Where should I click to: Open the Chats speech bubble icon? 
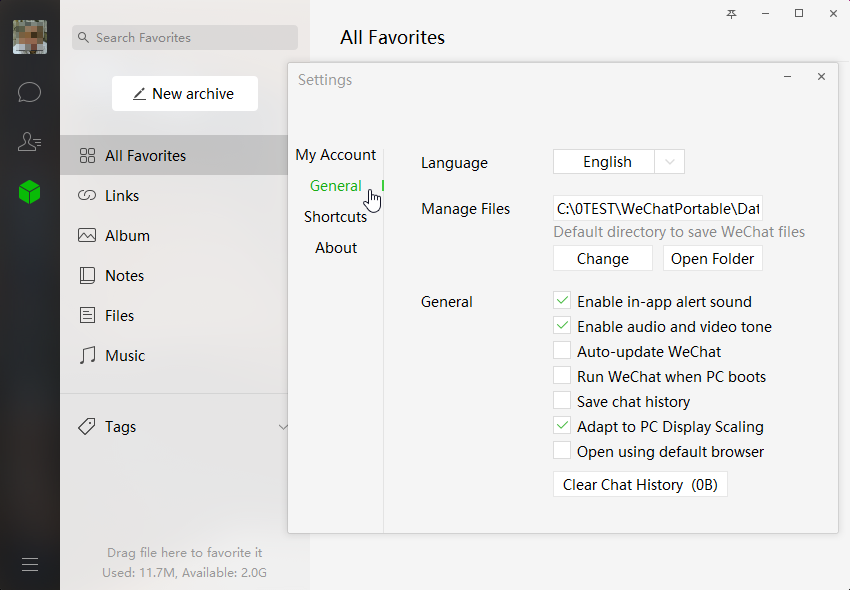tap(29, 92)
